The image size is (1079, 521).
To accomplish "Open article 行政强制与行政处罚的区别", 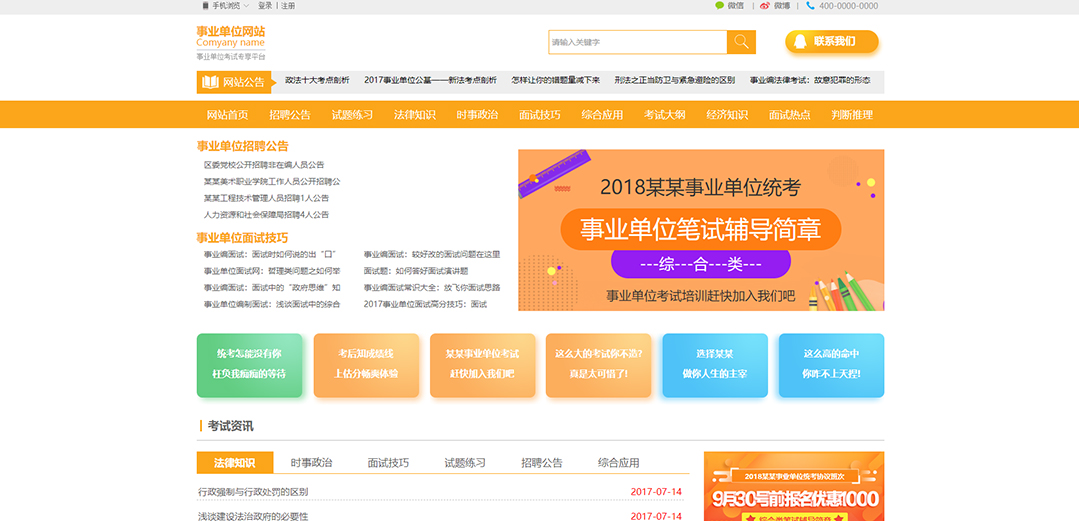I will click(253, 492).
